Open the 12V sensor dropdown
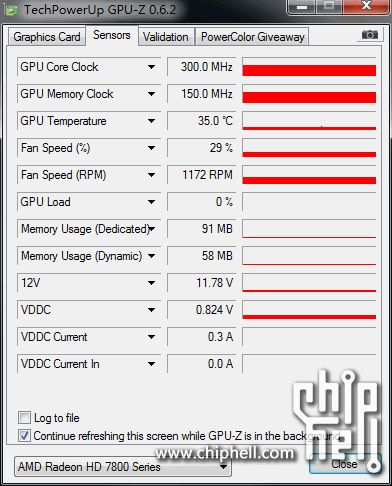Screen dimensions: 392x486 pos(151,283)
